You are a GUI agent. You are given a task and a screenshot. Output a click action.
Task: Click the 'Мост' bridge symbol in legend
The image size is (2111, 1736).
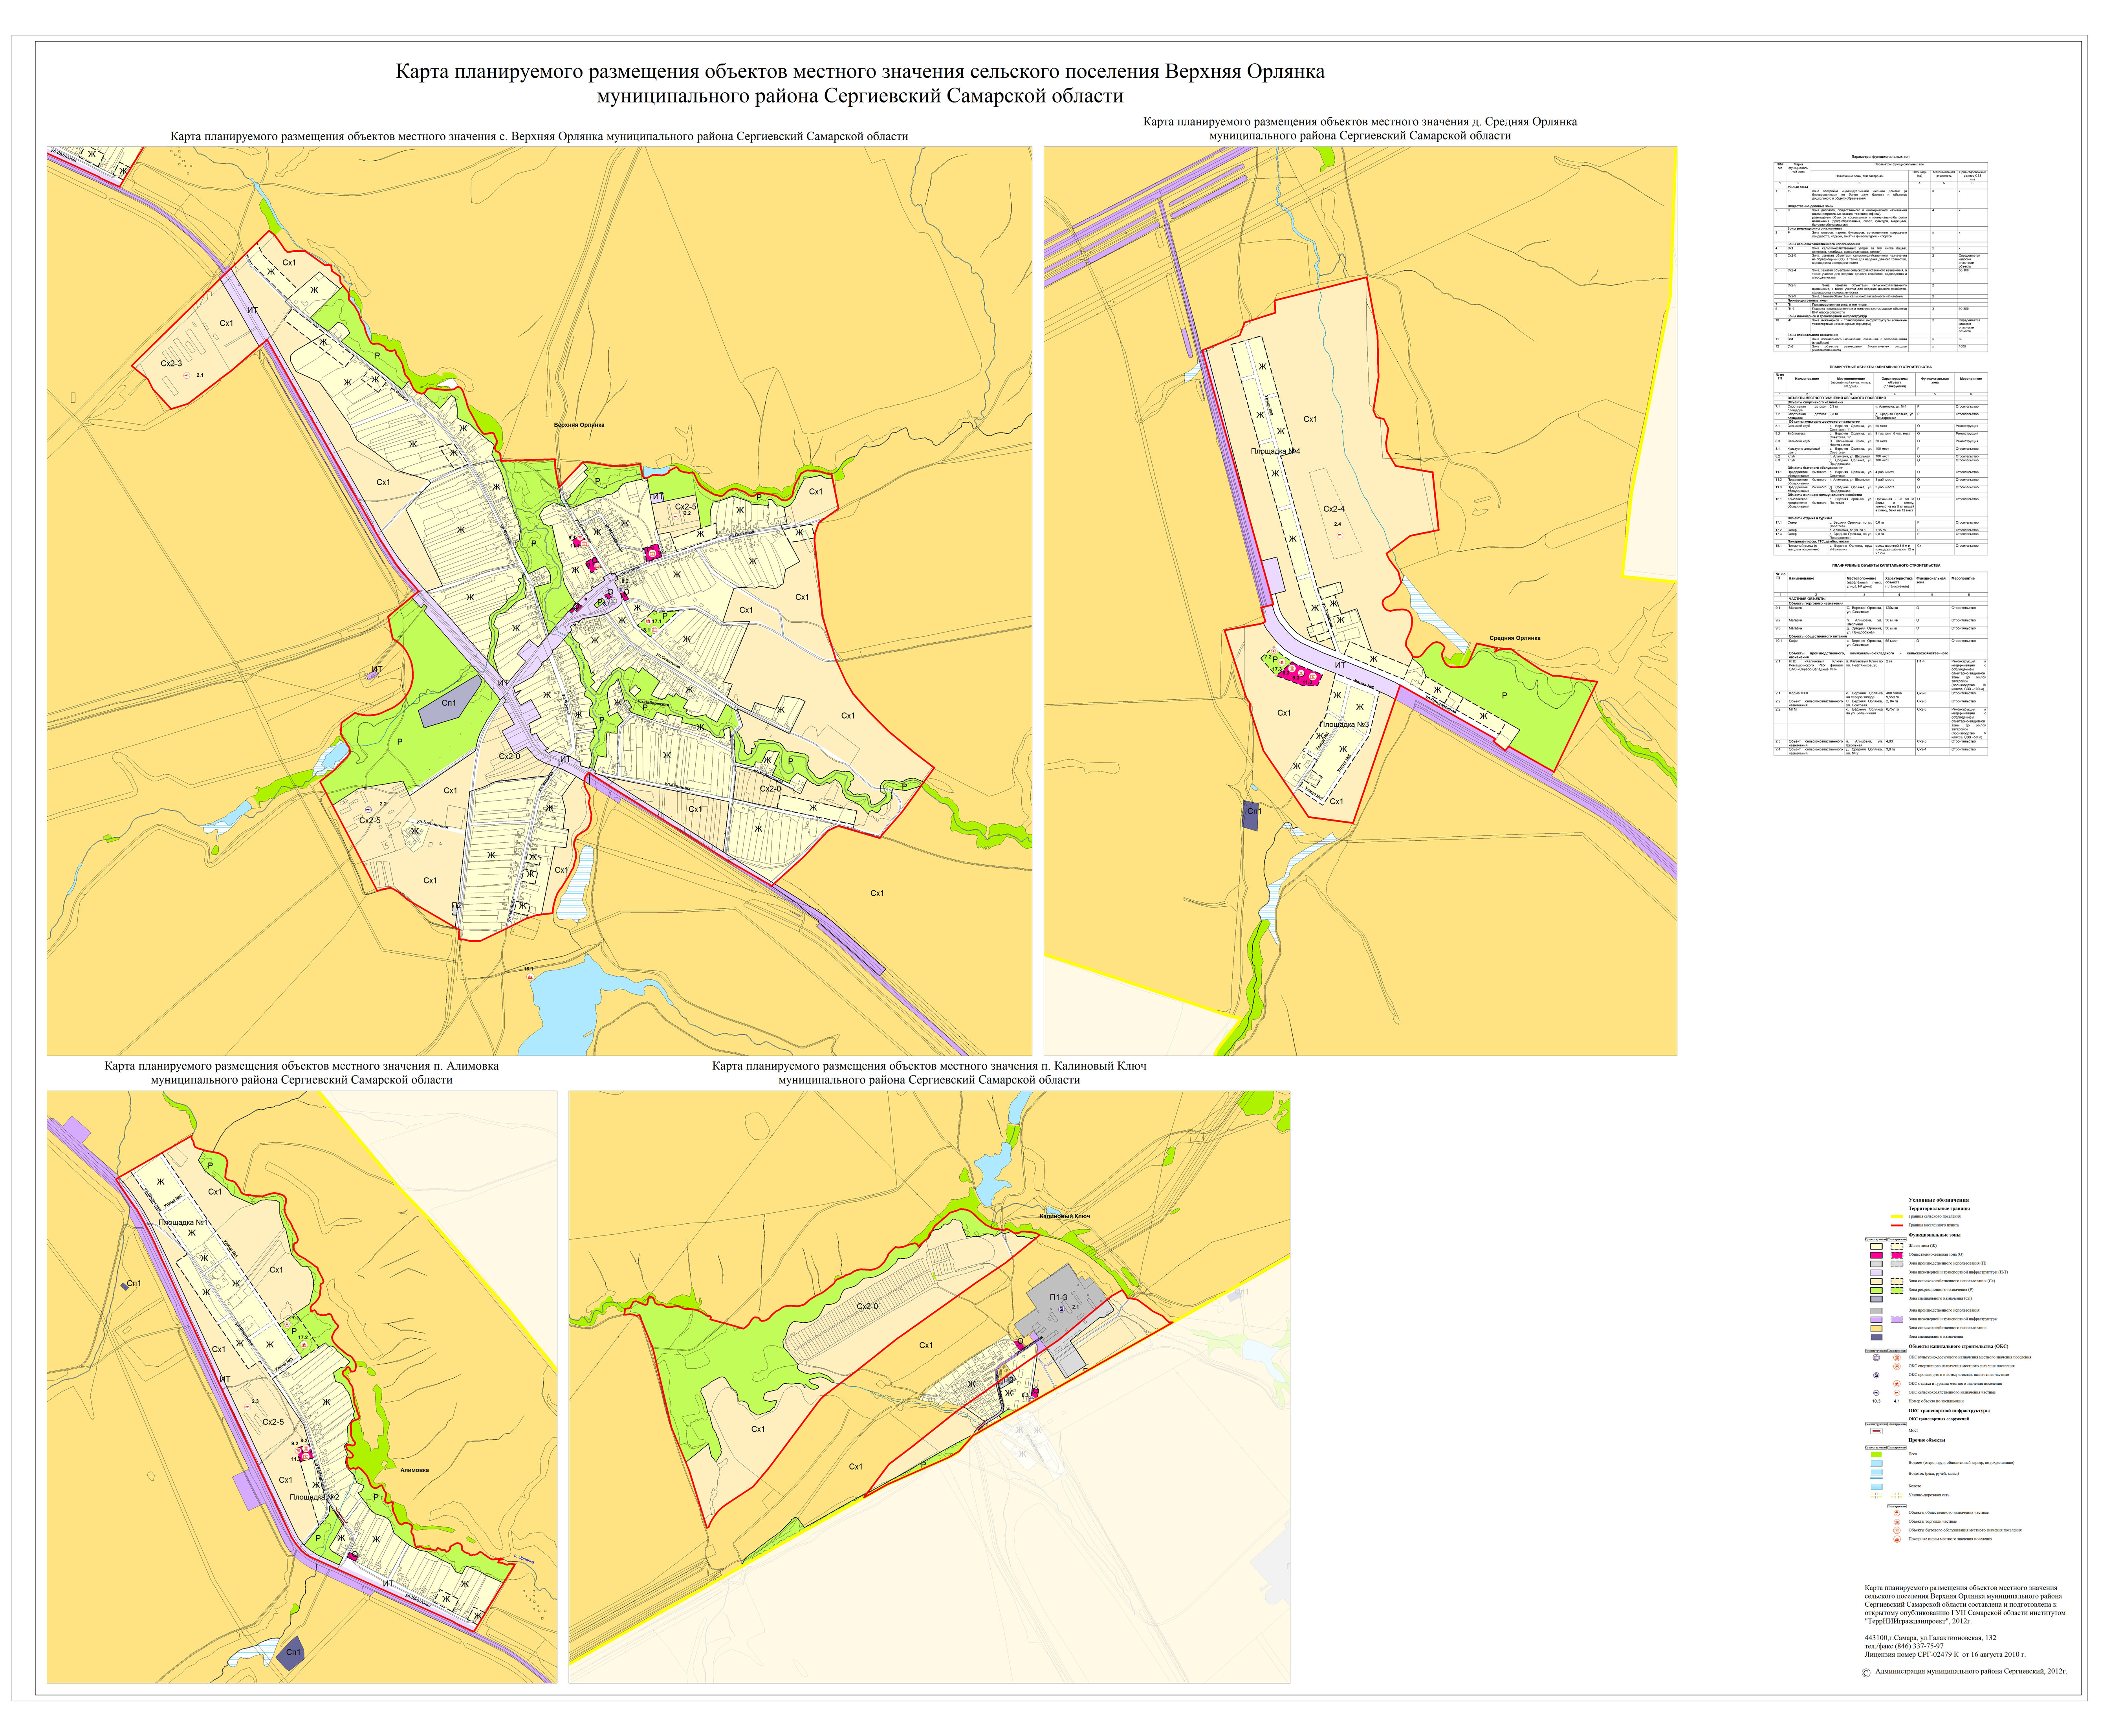1876,1431
